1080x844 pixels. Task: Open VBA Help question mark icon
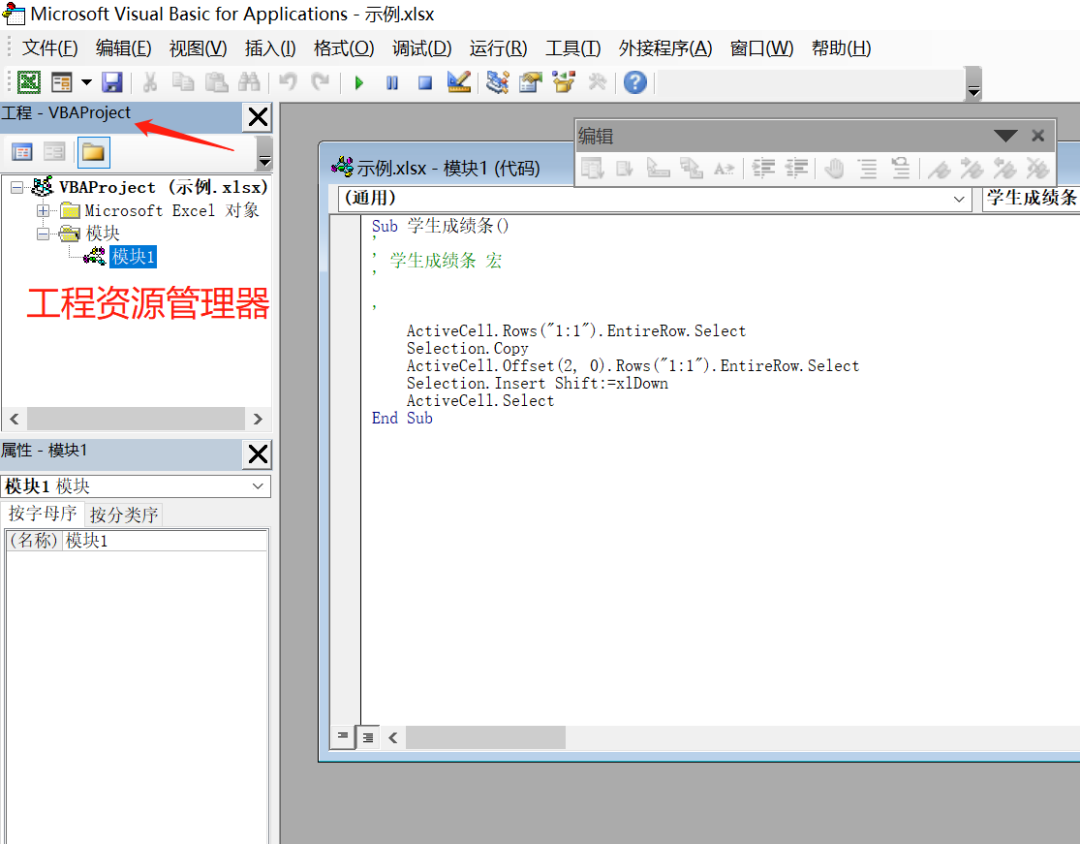[635, 83]
